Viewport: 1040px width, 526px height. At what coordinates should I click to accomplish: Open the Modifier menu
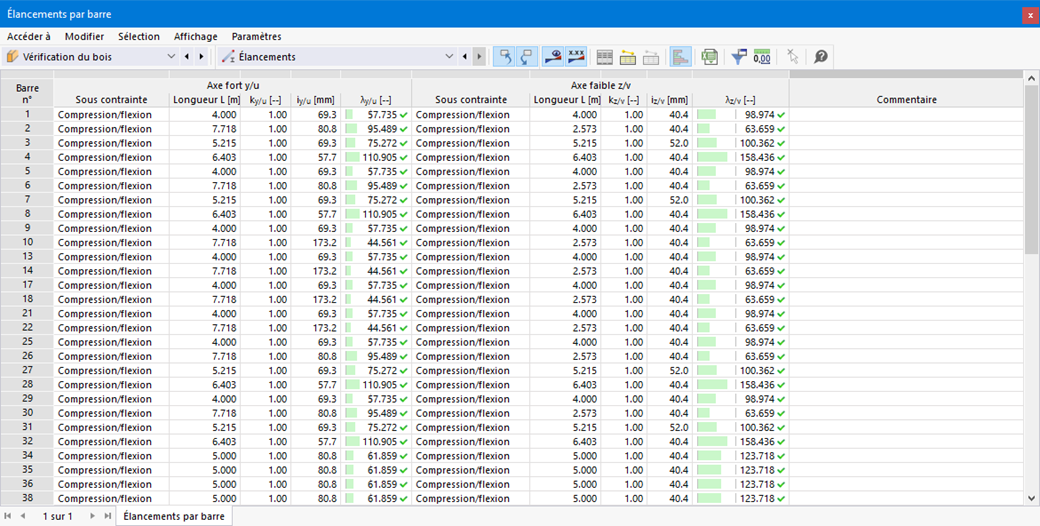coord(84,36)
